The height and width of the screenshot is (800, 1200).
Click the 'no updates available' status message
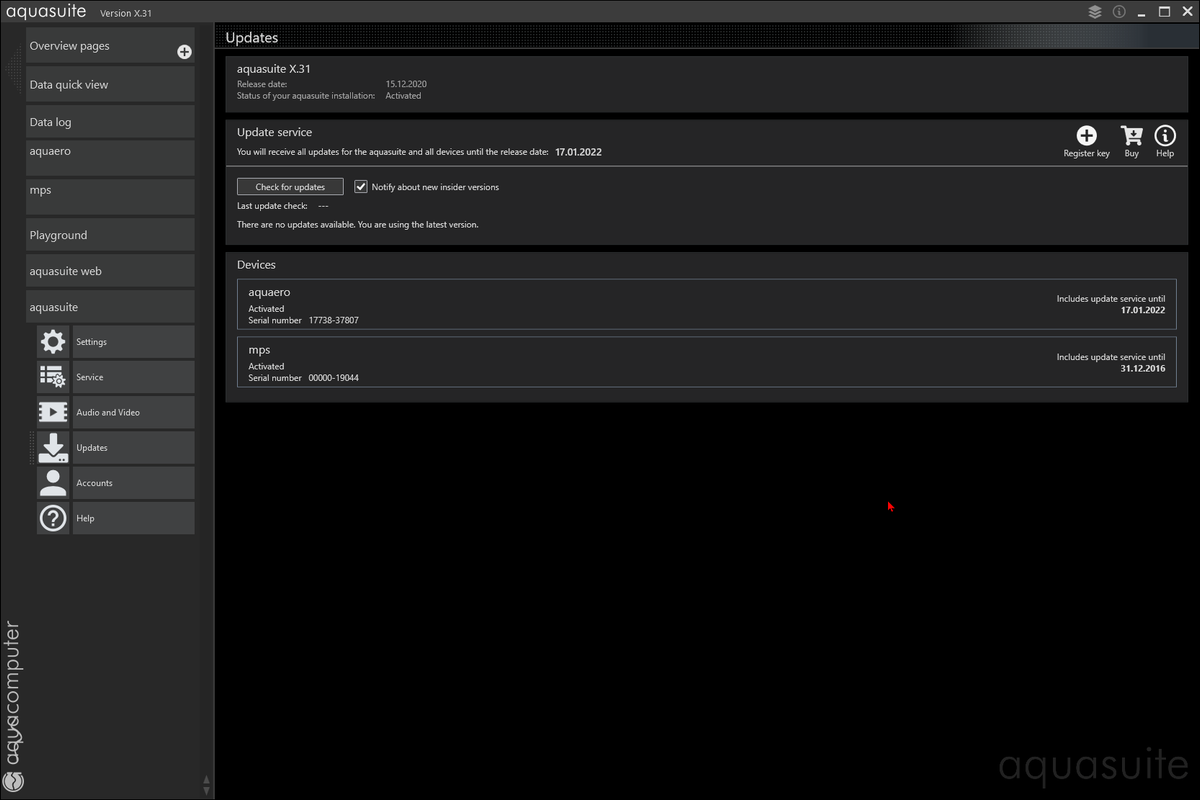pos(358,225)
